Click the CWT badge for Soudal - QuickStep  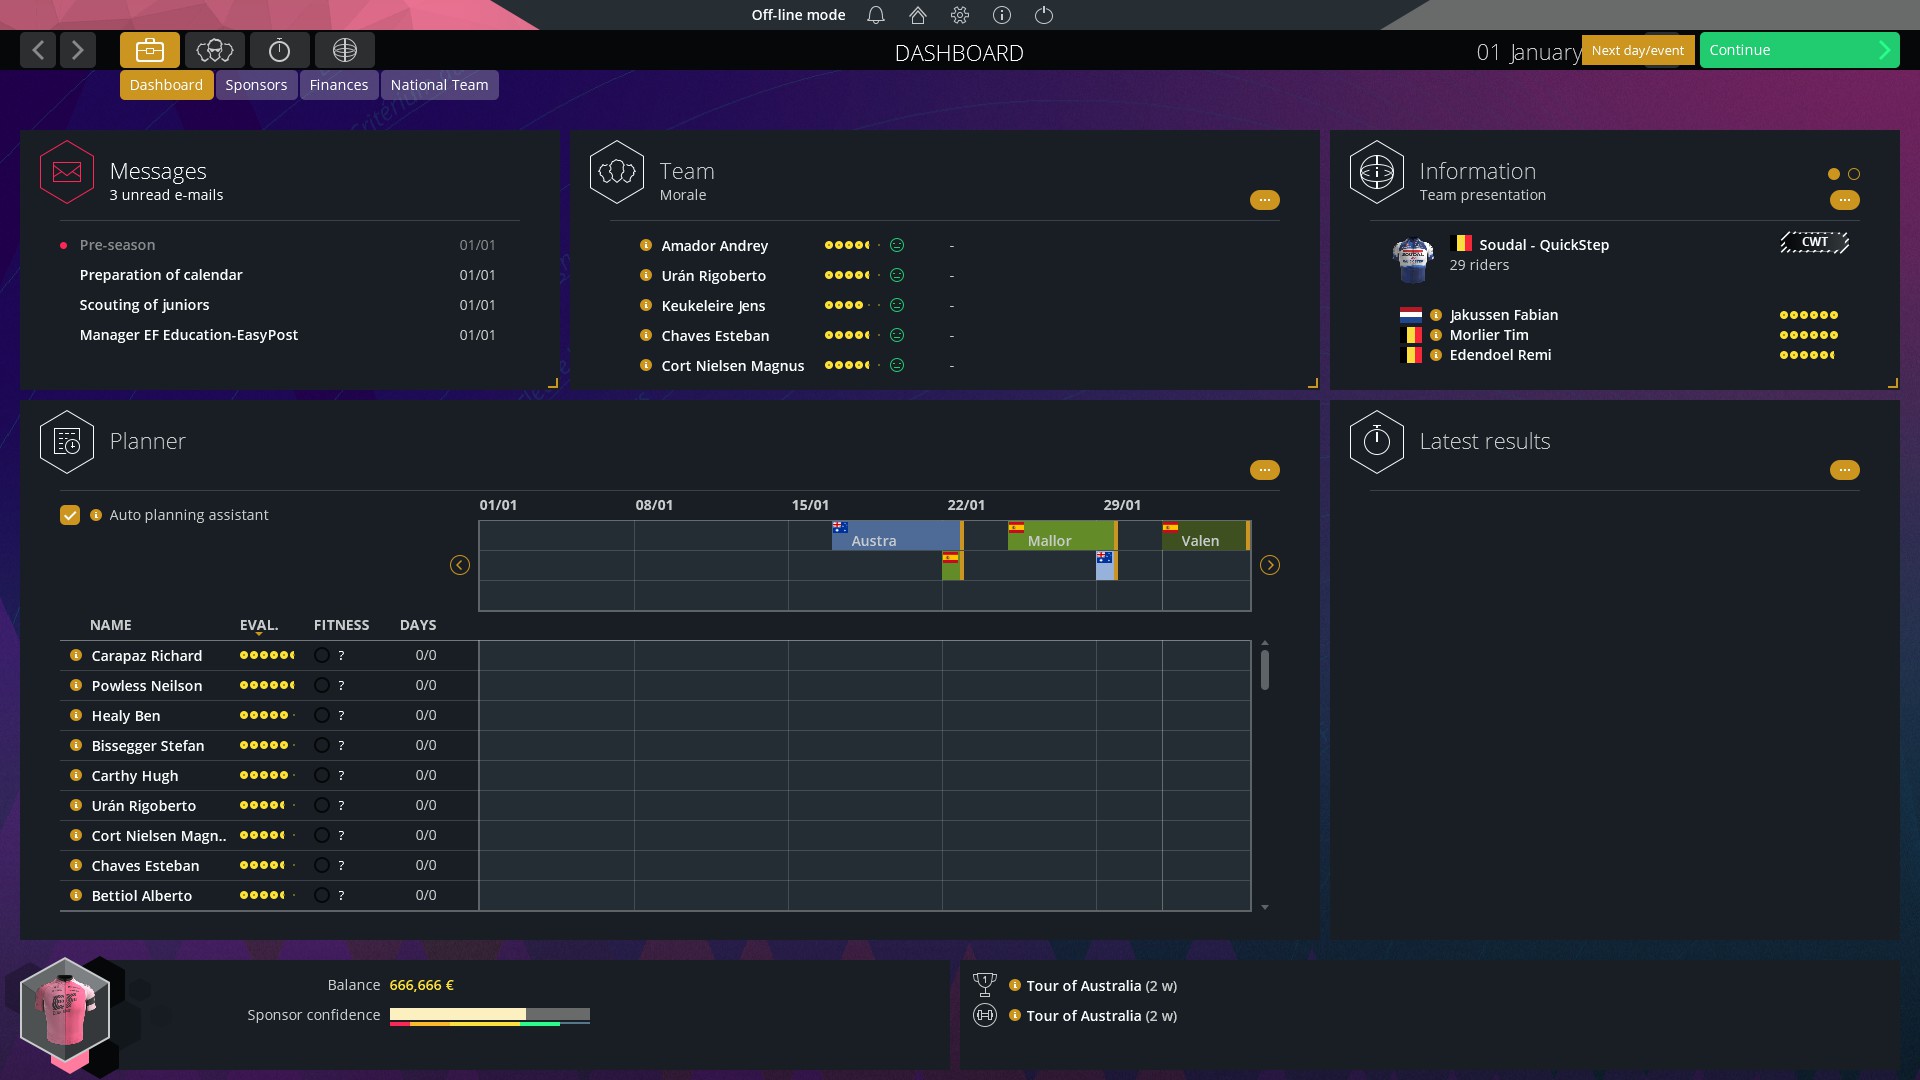tap(1814, 242)
